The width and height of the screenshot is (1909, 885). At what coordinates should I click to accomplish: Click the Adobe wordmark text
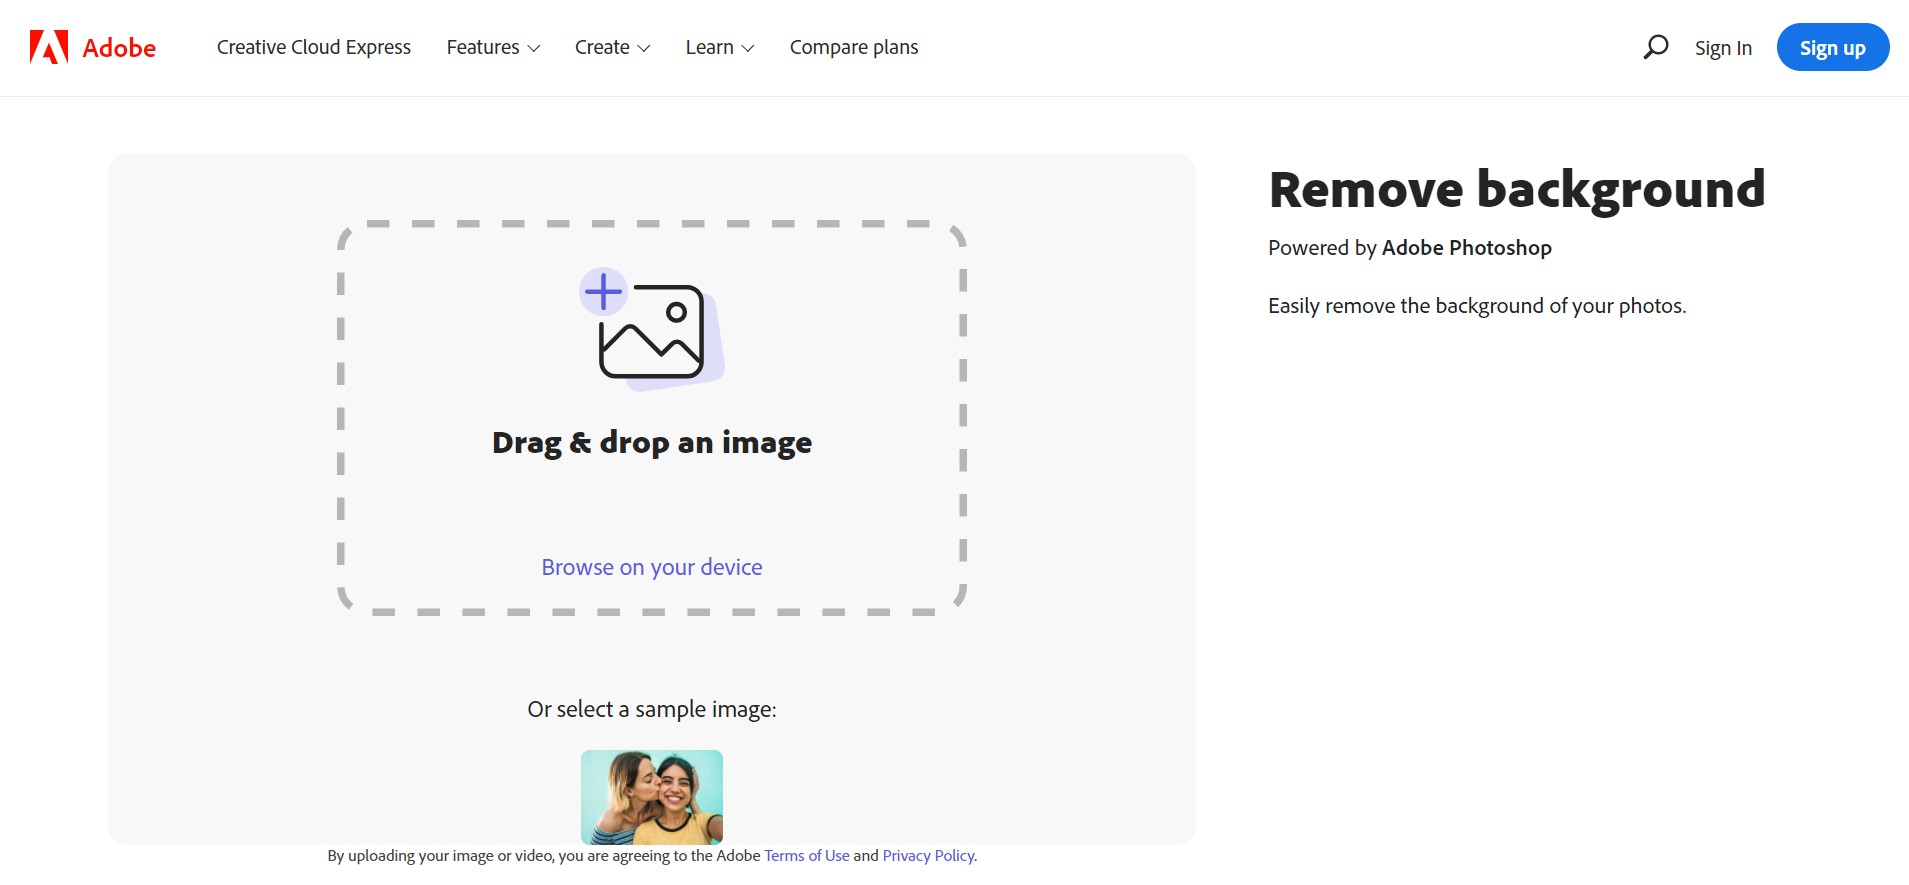tap(119, 48)
